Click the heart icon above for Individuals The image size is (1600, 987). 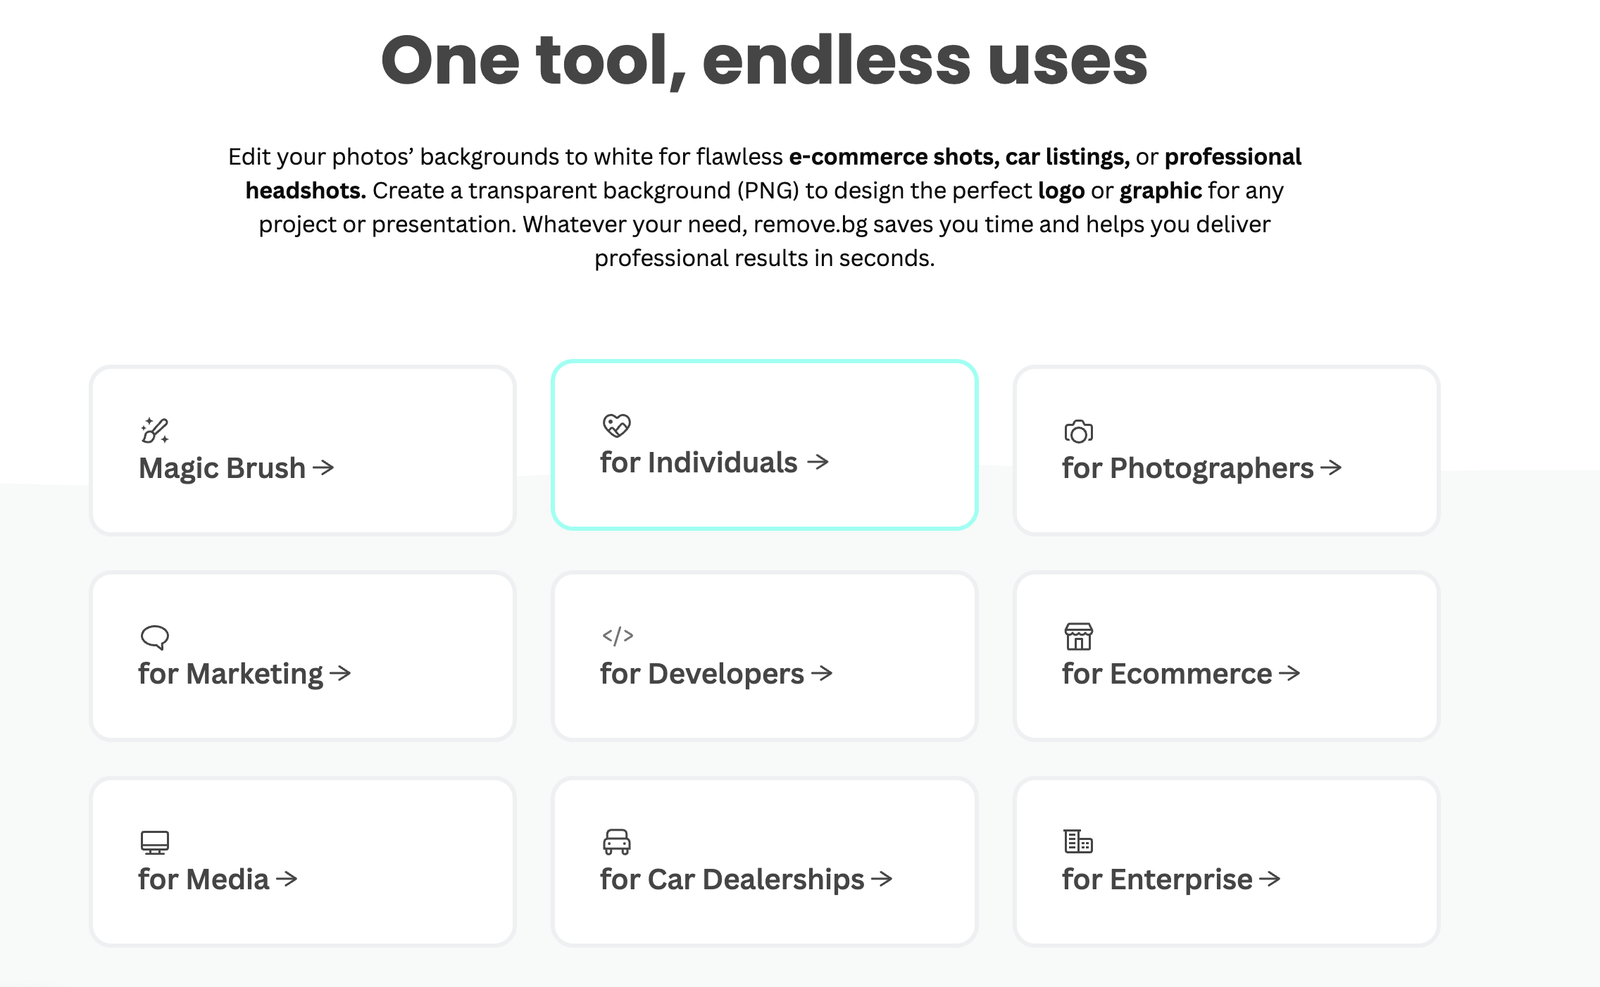(617, 426)
